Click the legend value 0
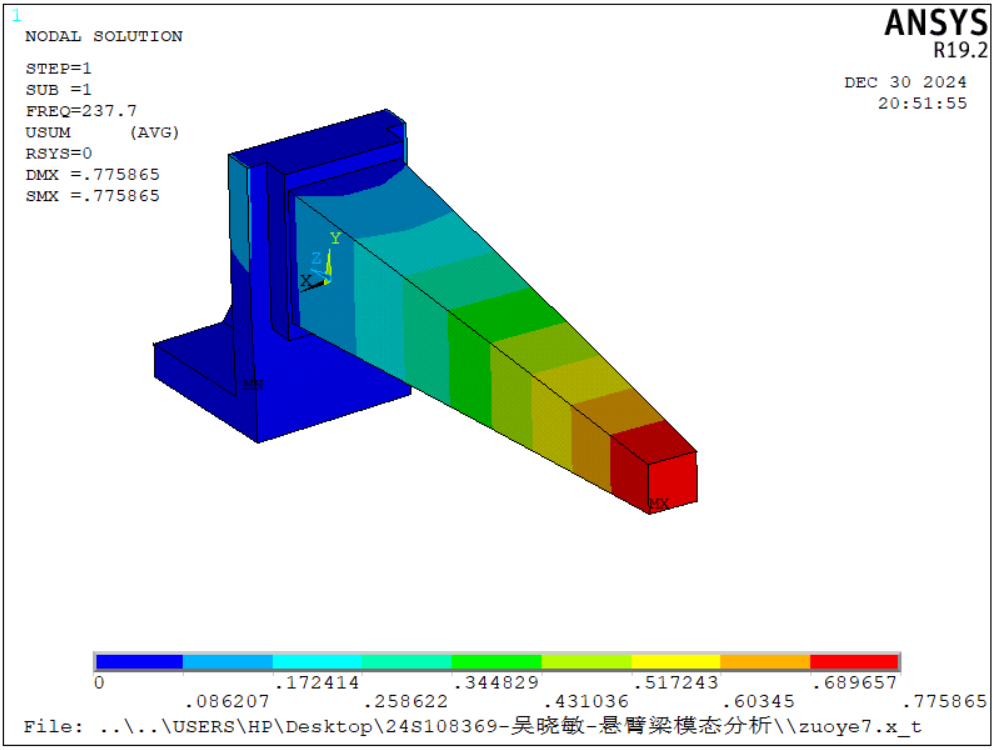This screenshot has width=996, height=750. 99,683
